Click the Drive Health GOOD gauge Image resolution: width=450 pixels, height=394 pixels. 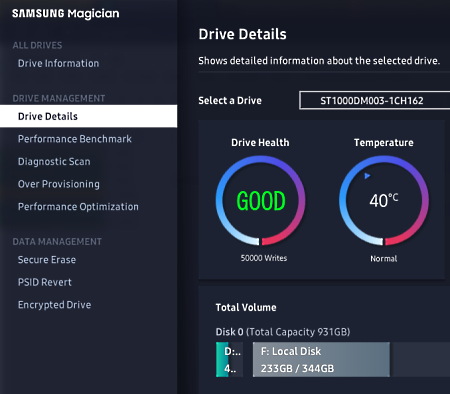tap(260, 201)
